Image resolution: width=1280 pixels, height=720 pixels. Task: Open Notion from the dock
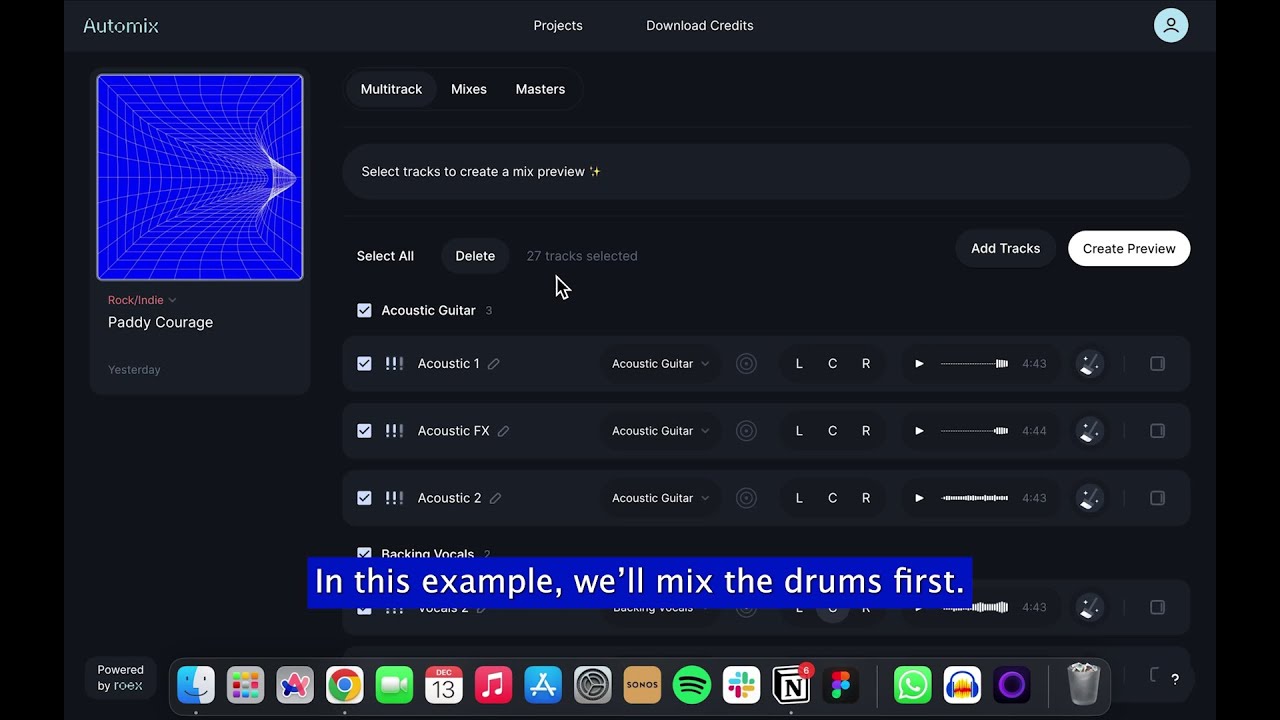click(x=791, y=685)
